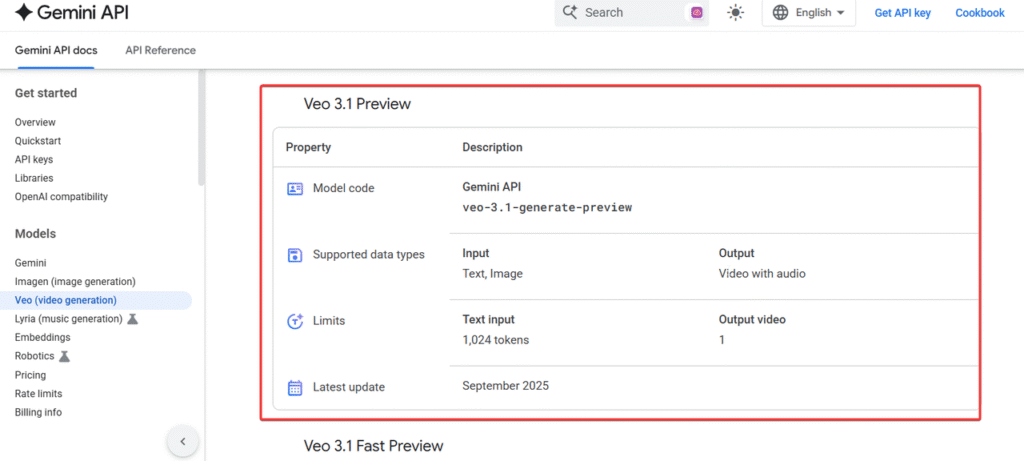This screenshot has height=461, width=1024.
Task: Open the Cookbook link
Action: coord(979,13)
